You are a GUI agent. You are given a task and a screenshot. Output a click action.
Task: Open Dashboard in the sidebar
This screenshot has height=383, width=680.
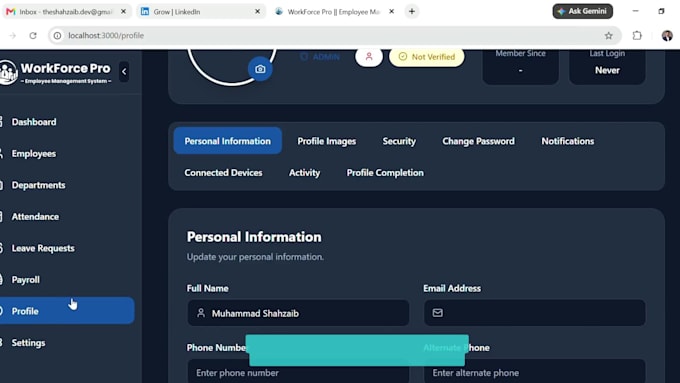(x=34, y=122)
